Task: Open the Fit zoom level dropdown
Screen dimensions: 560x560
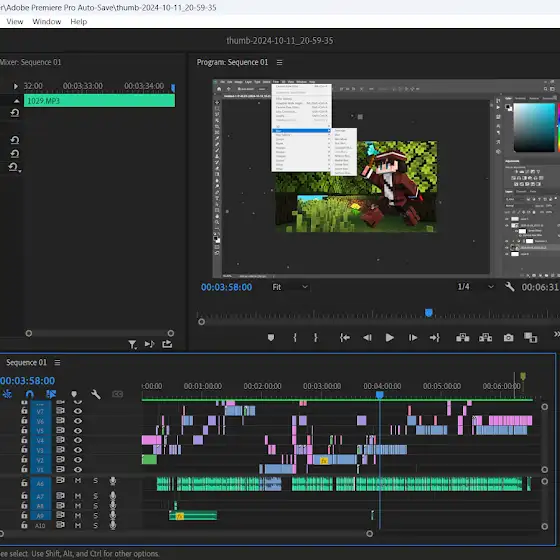Action: 290,287
